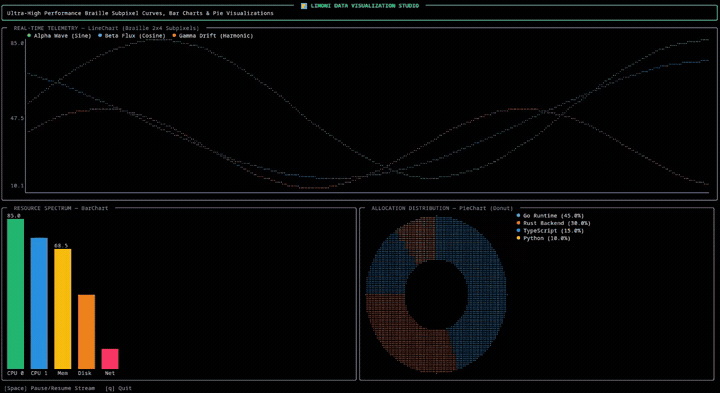
Task: Click '[Space] Pause/Resume Stream' hint
Action: pos(49,388)
